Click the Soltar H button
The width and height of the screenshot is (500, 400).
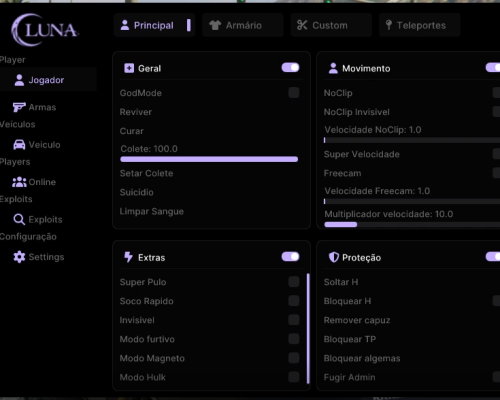tap(341, 282)
